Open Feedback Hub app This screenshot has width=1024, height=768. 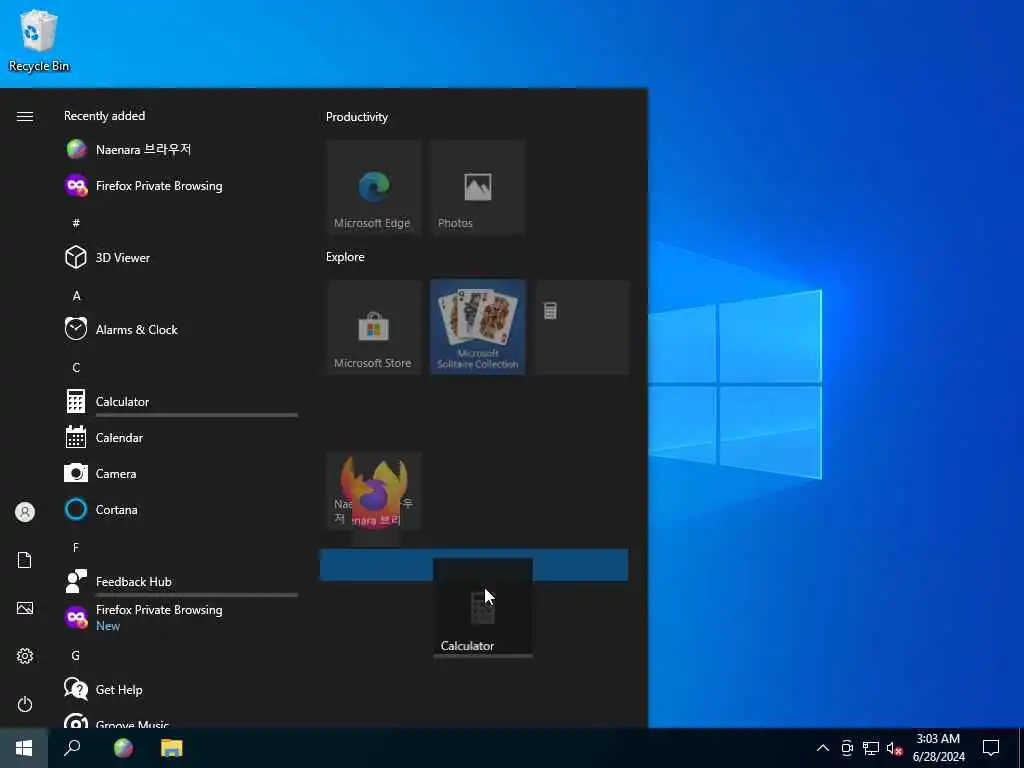(180, 581)
